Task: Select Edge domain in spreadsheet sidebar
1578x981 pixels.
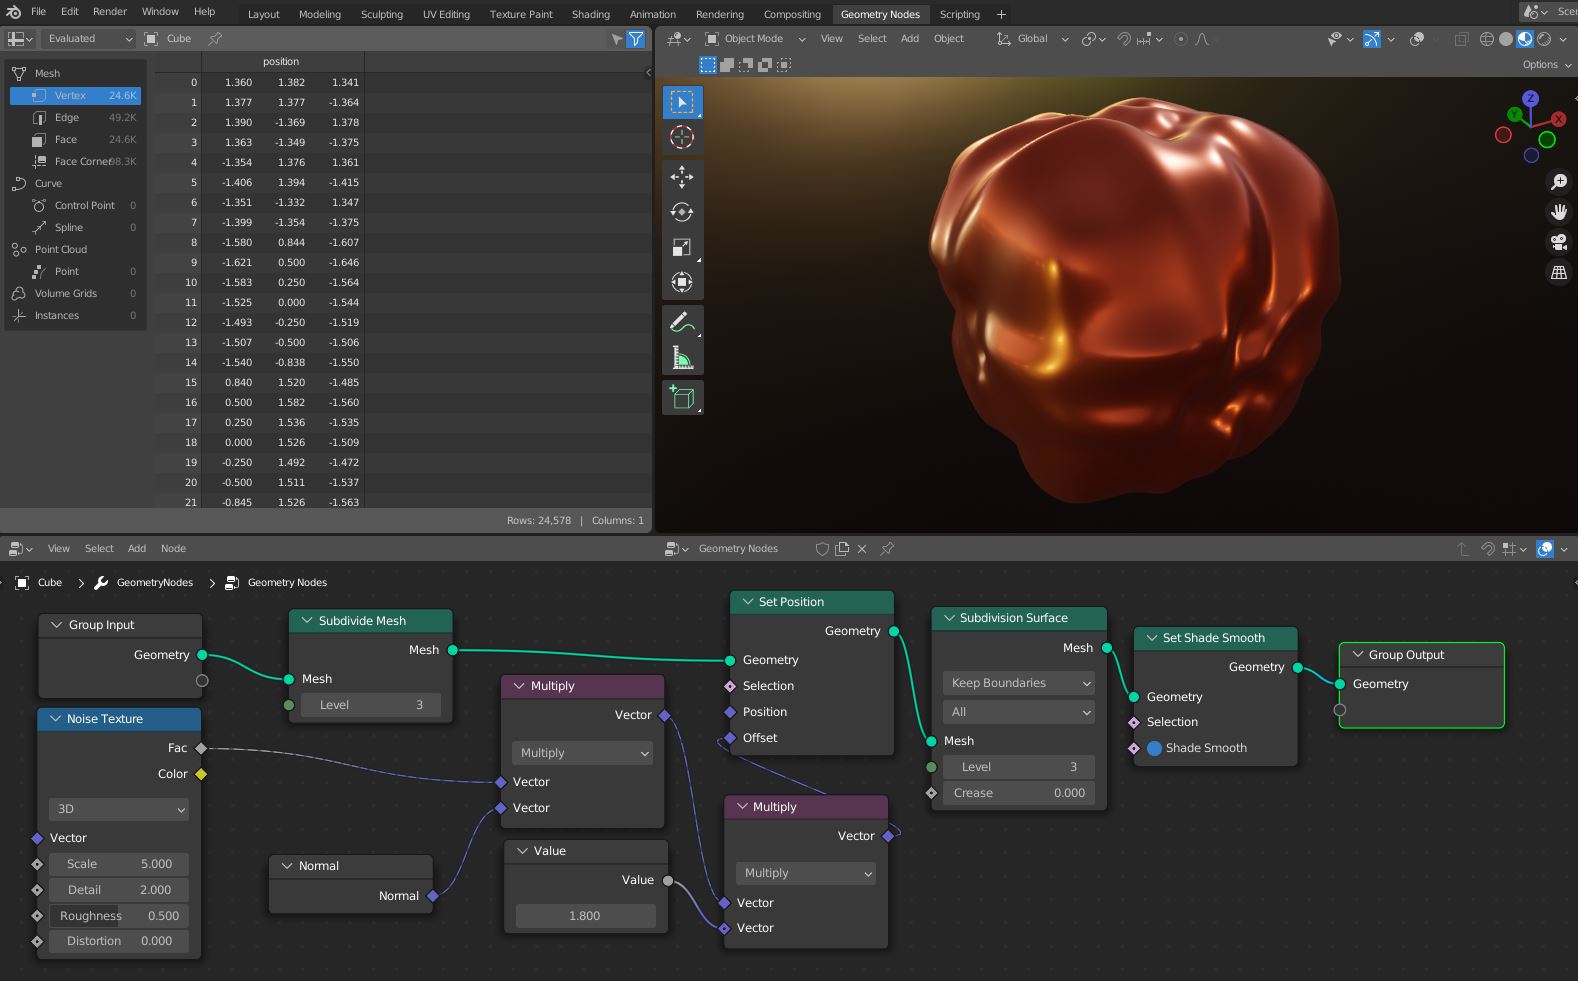Action: [67, 118]
